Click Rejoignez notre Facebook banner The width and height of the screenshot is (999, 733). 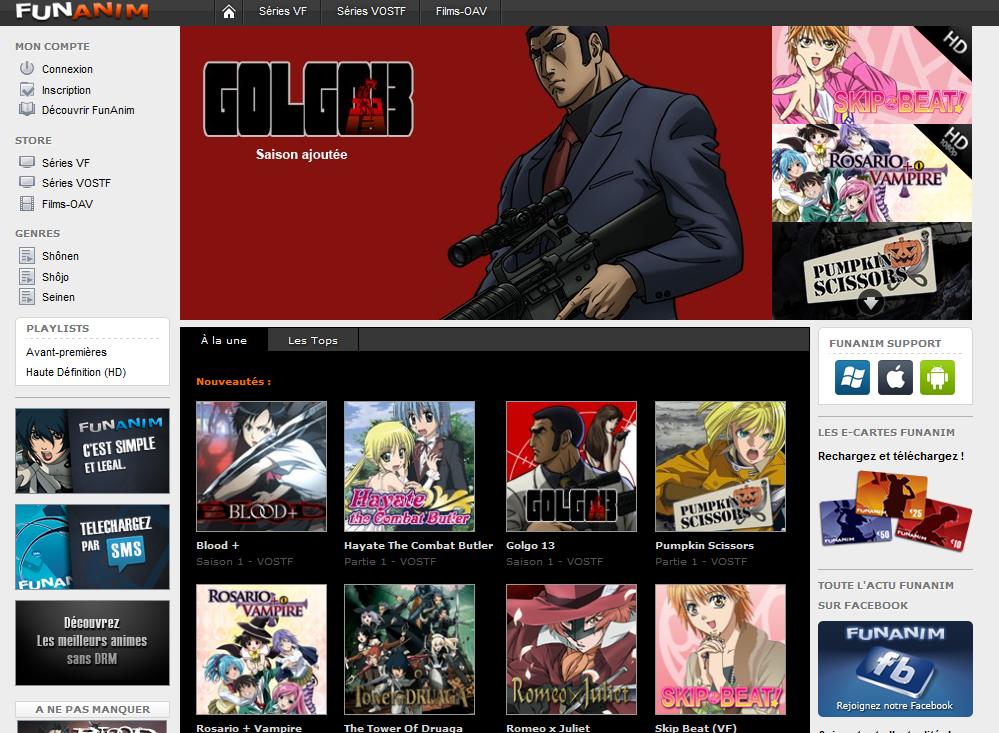[x=895, y=669]
